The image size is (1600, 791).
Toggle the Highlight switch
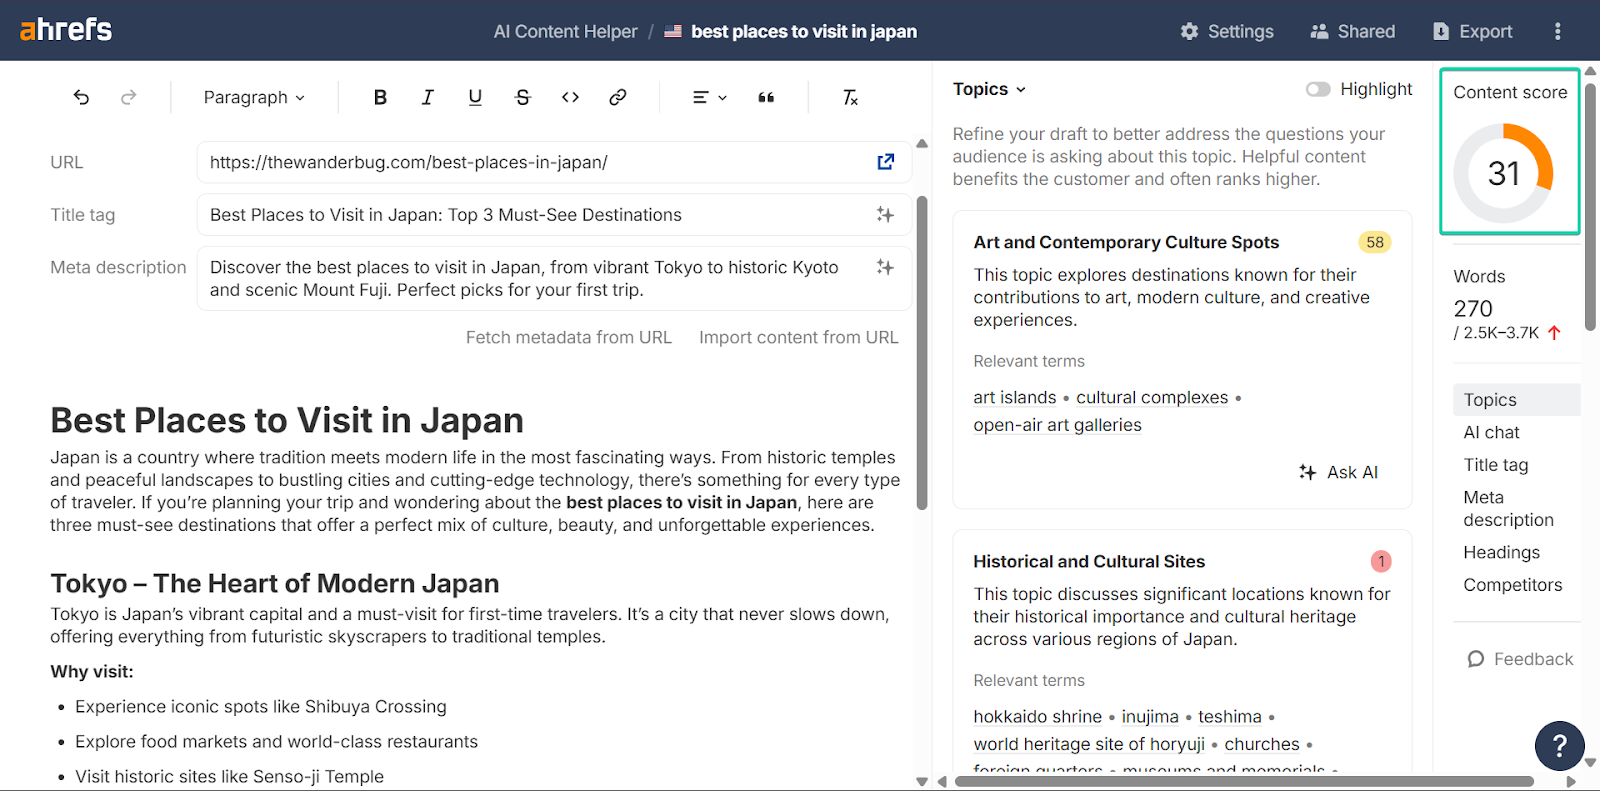1317,89
